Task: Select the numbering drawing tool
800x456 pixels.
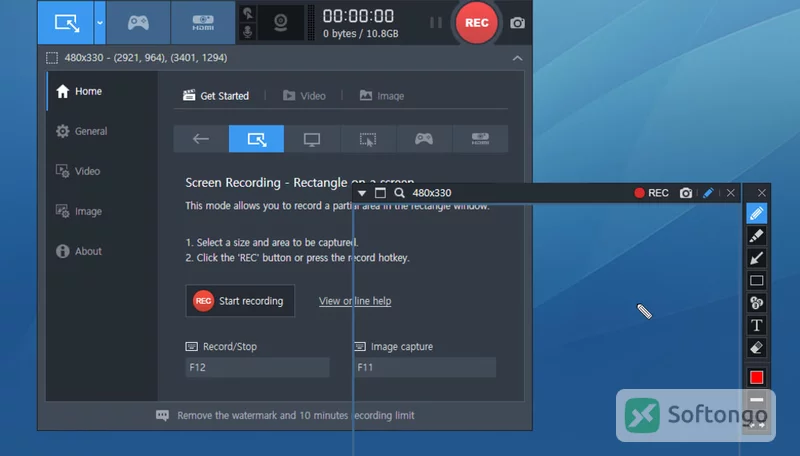Action: (x=757, y=303)
